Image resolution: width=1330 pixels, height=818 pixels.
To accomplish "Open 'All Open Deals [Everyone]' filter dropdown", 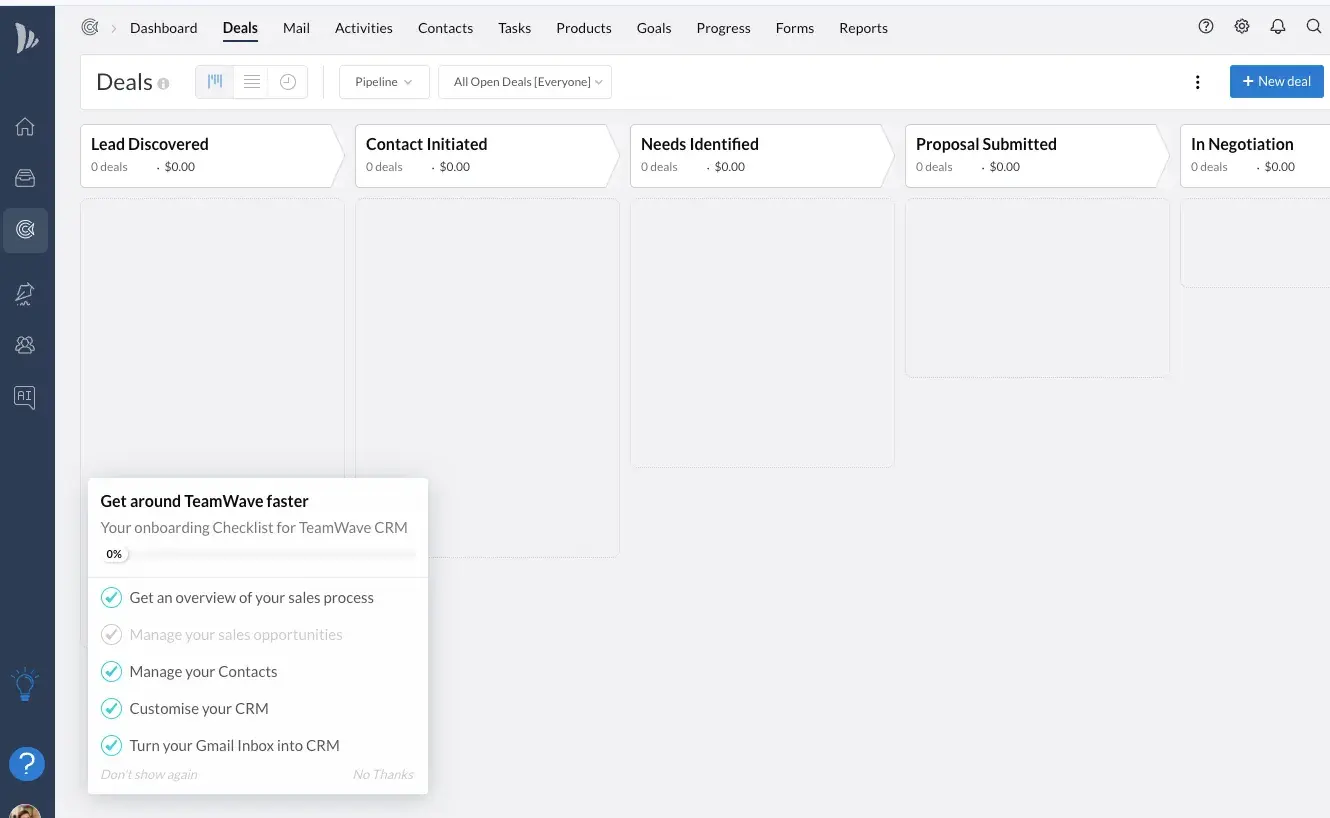I will pos(525,82).
